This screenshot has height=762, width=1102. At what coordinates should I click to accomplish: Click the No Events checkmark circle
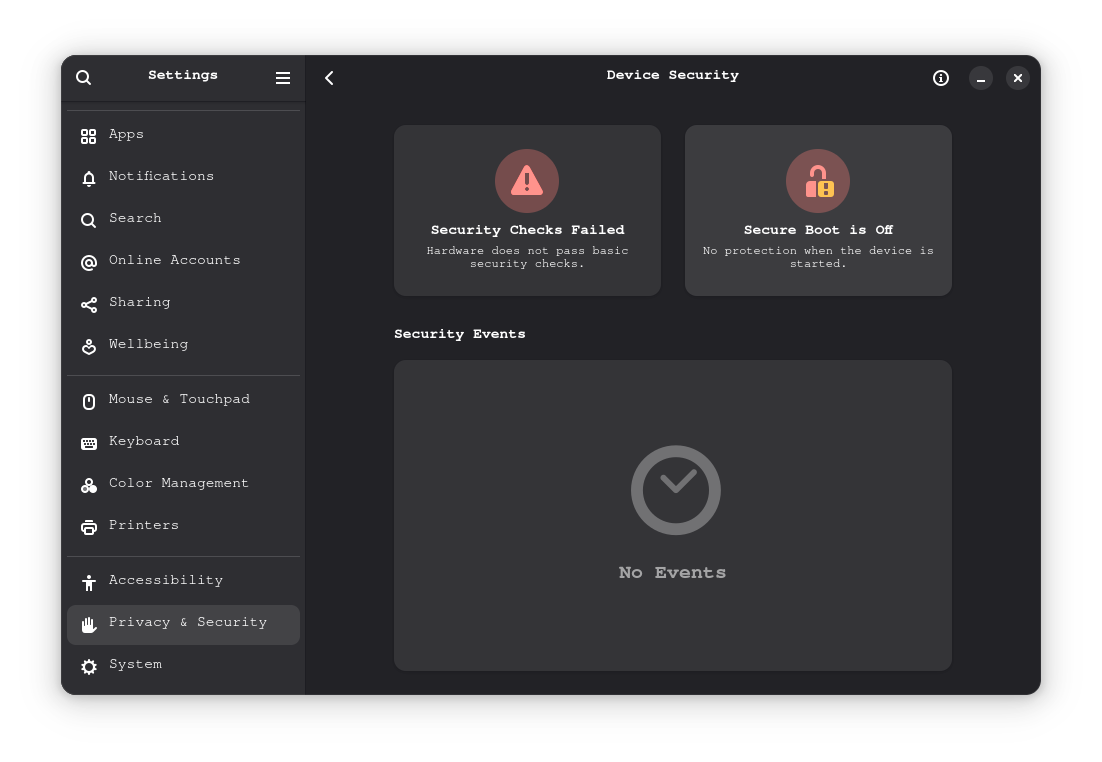click(x=675, y=490)
